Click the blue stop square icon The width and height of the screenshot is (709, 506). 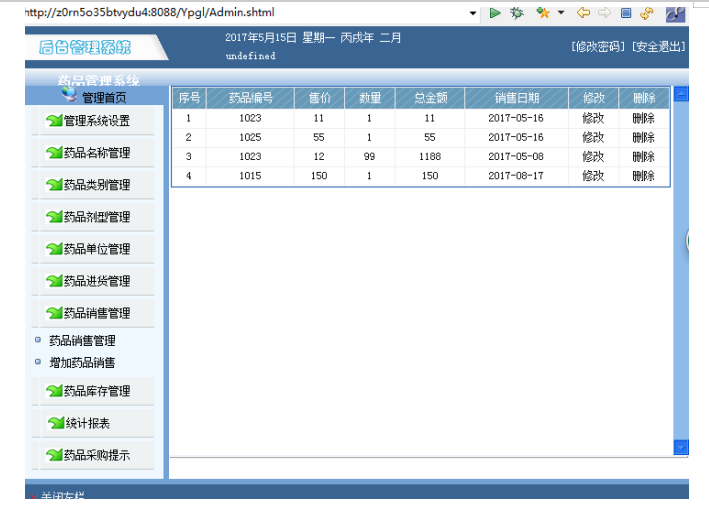[x=626, y=13]
